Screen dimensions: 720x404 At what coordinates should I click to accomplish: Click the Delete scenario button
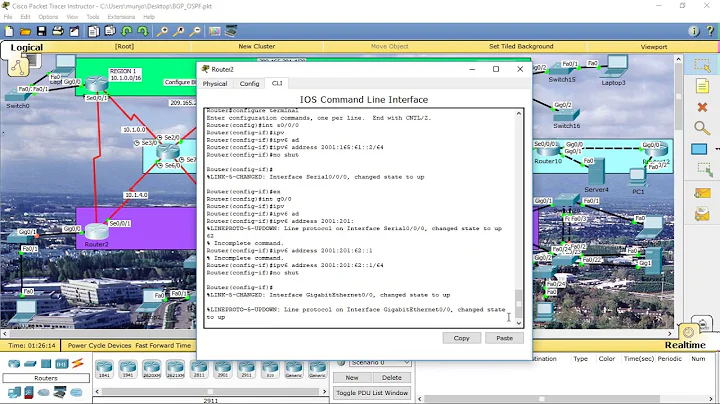coord(392,377)
